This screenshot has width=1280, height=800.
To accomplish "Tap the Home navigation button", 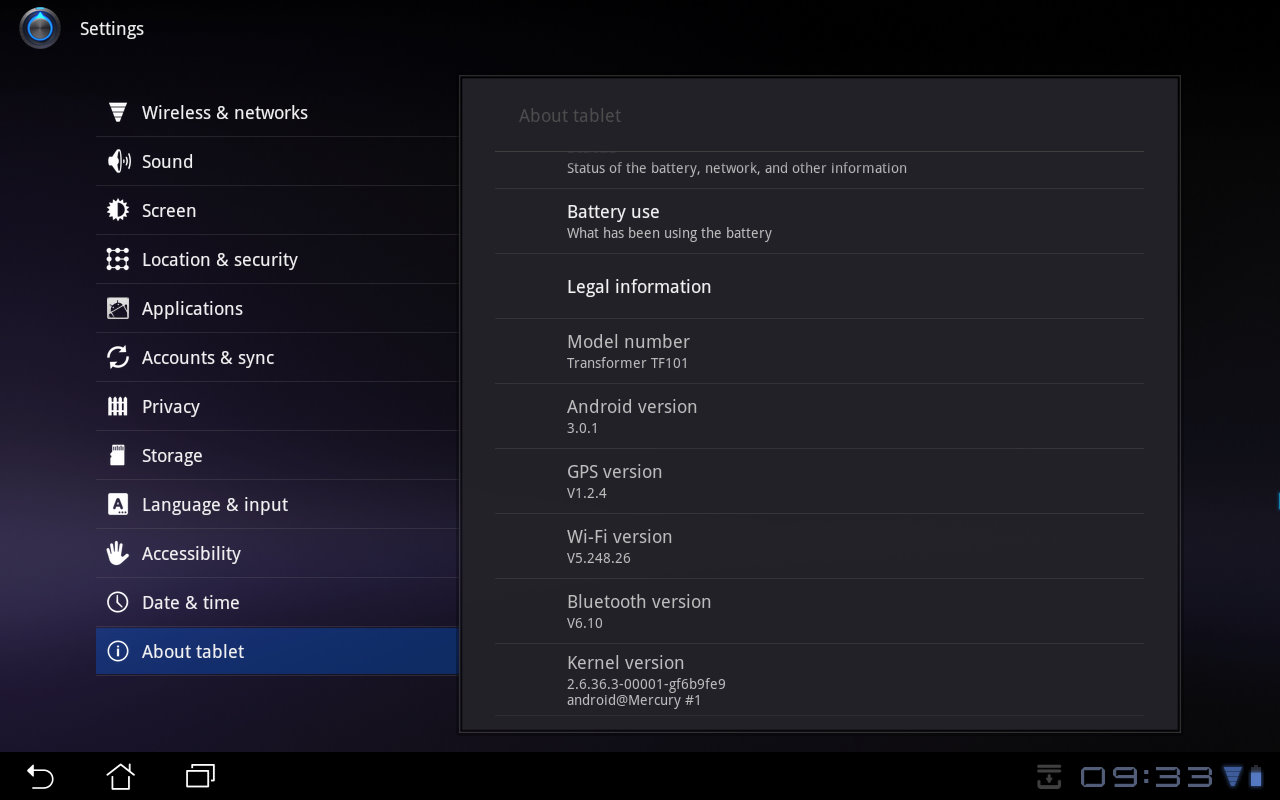I will (120, 776).
